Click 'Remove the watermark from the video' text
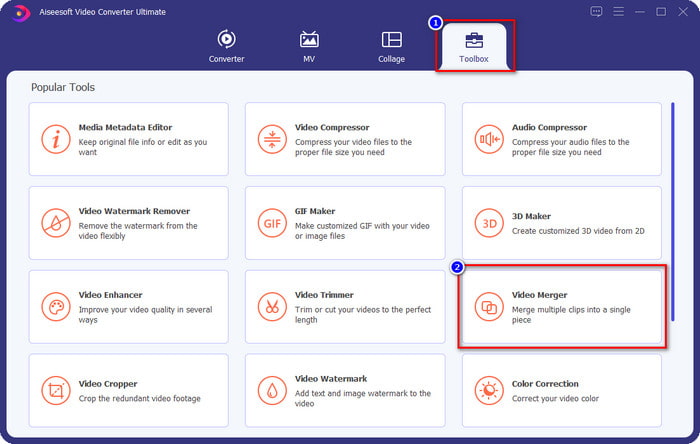700x444 pixels. pos(138,231)
